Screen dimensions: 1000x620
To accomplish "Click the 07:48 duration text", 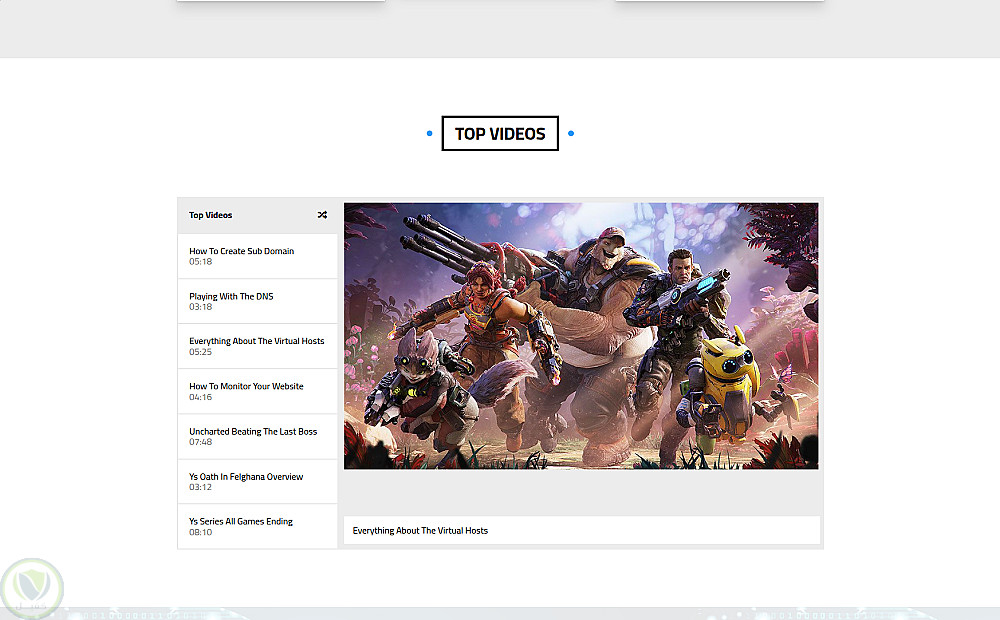I will 200,442.
